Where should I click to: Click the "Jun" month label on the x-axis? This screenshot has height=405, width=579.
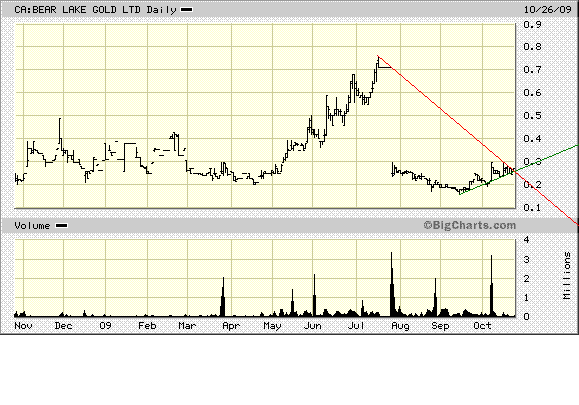click(312, 326)
